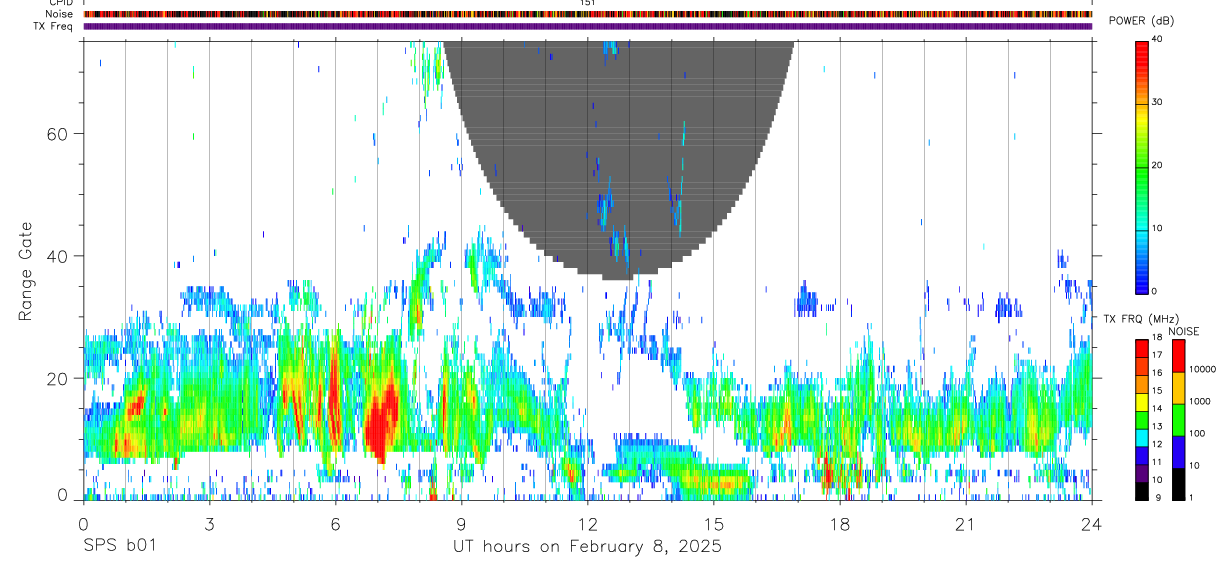Click the CPID value 151 label
Screen dimensions: 1228x567
tap(587, 3)
